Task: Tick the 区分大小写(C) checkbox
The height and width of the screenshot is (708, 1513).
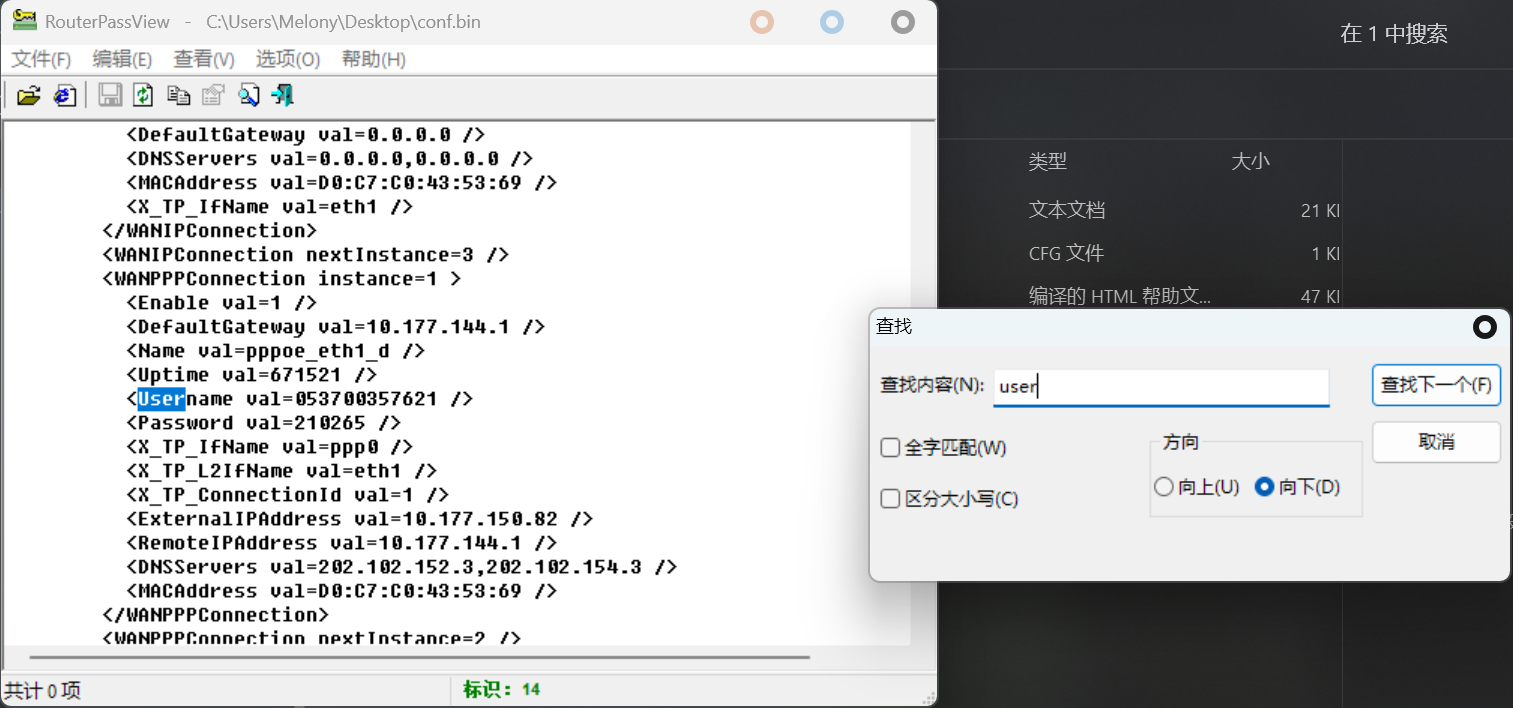Action: click(x=890, y=499)
